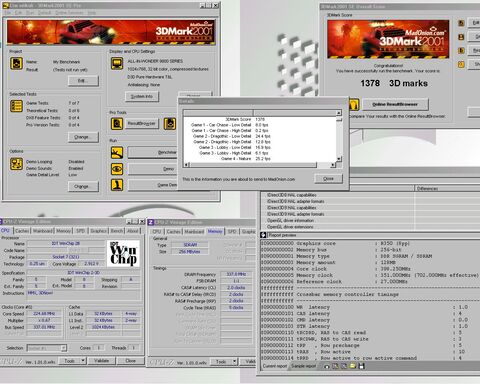Viewport: 480px width, 384px height.
Task: Click the Details list scroll-left arrow
Action: pyautogui.click(x=186, y=165)
